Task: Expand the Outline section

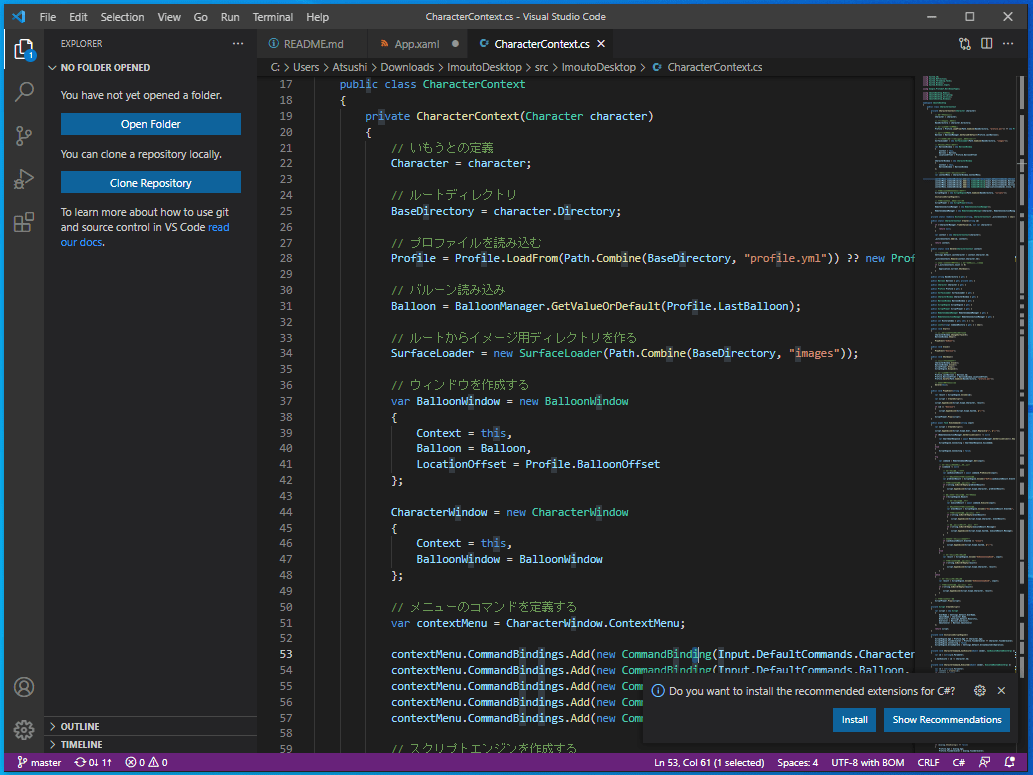Action: [x=152, y=726]
